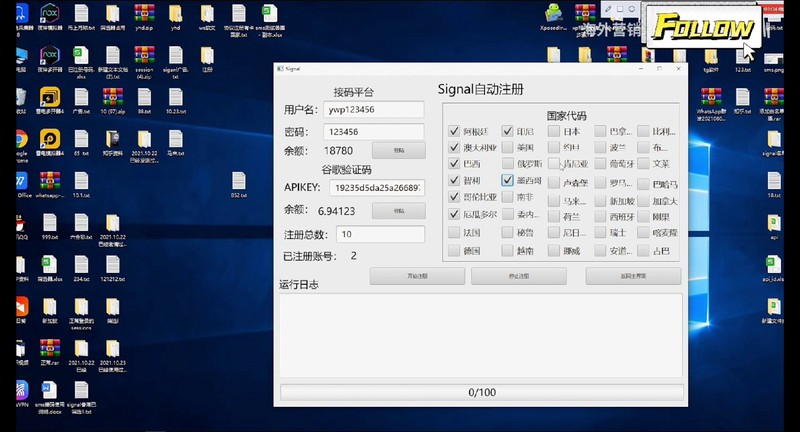Check the 荷兰 country checkbox
This screenshot has height=432, width=800.
(554, 217)
